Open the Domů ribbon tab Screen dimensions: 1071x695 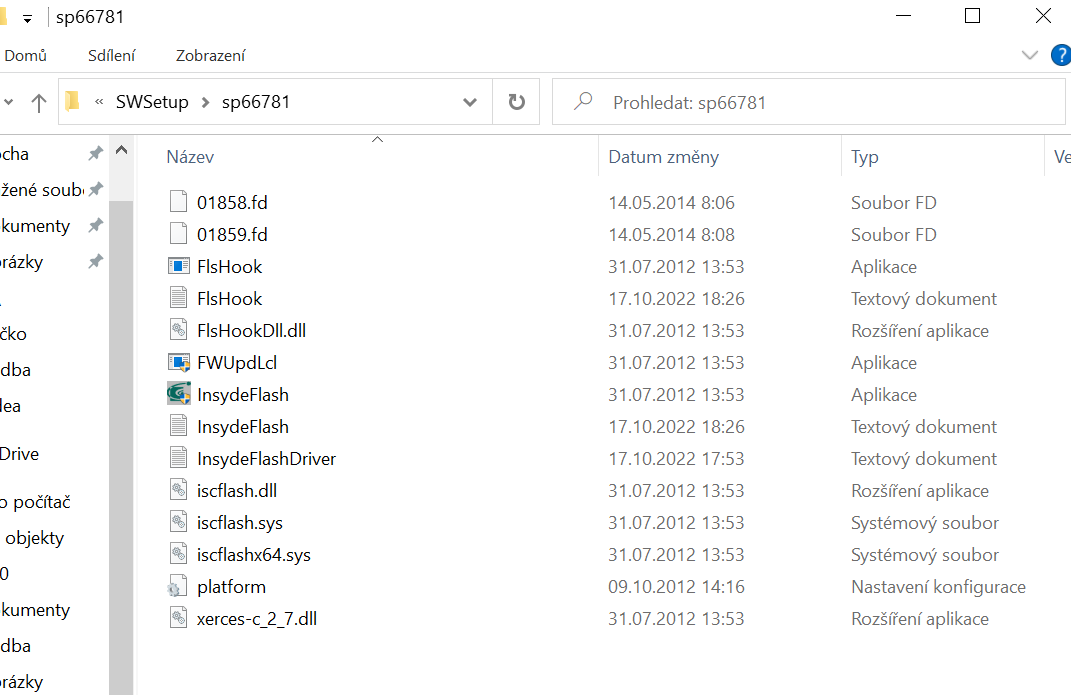click(25, 55)
